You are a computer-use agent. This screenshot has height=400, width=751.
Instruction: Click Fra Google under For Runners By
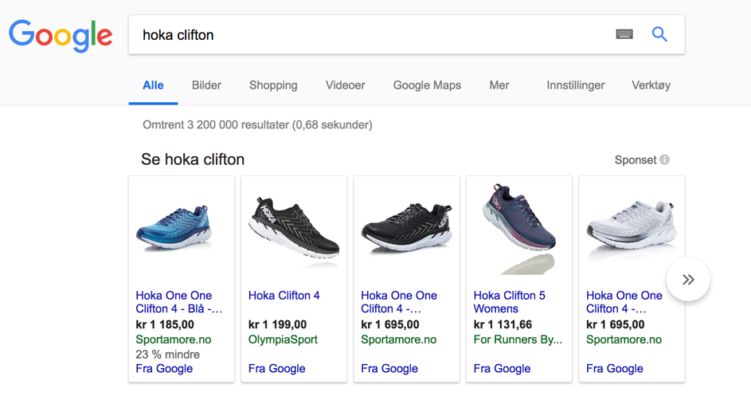coord(502,368)
